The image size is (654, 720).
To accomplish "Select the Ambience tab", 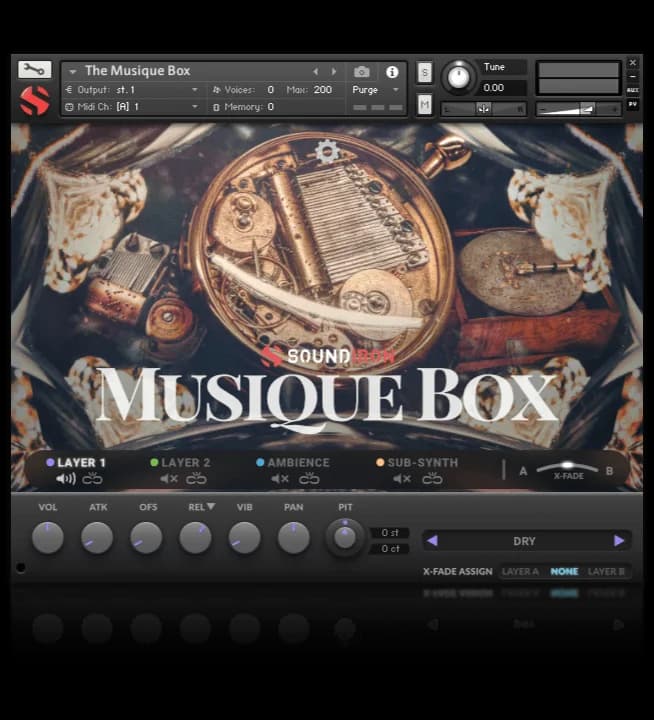I will (x=293, y=462).
